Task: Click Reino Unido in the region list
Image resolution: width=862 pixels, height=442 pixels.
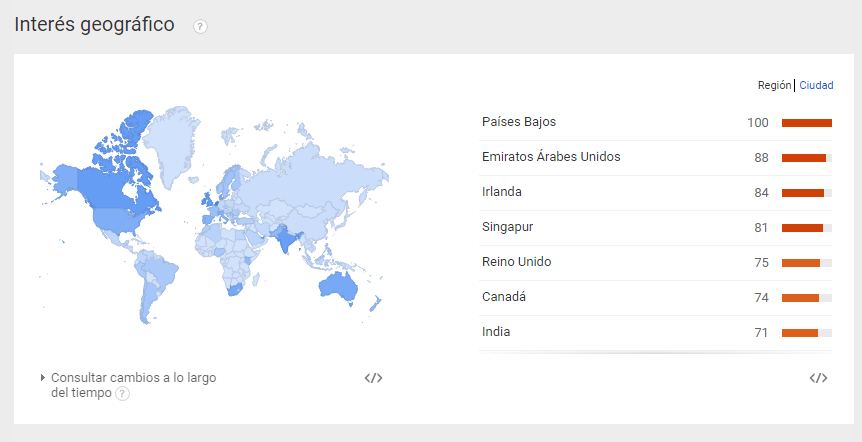Action: point(516,262)
